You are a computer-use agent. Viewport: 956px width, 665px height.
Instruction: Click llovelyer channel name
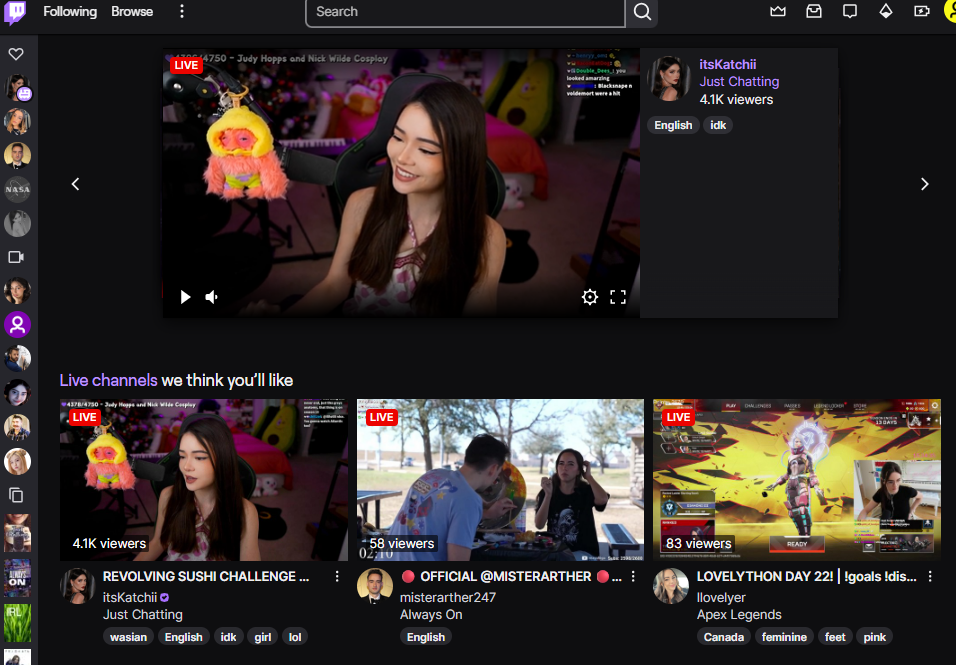(x=721, y=597)
